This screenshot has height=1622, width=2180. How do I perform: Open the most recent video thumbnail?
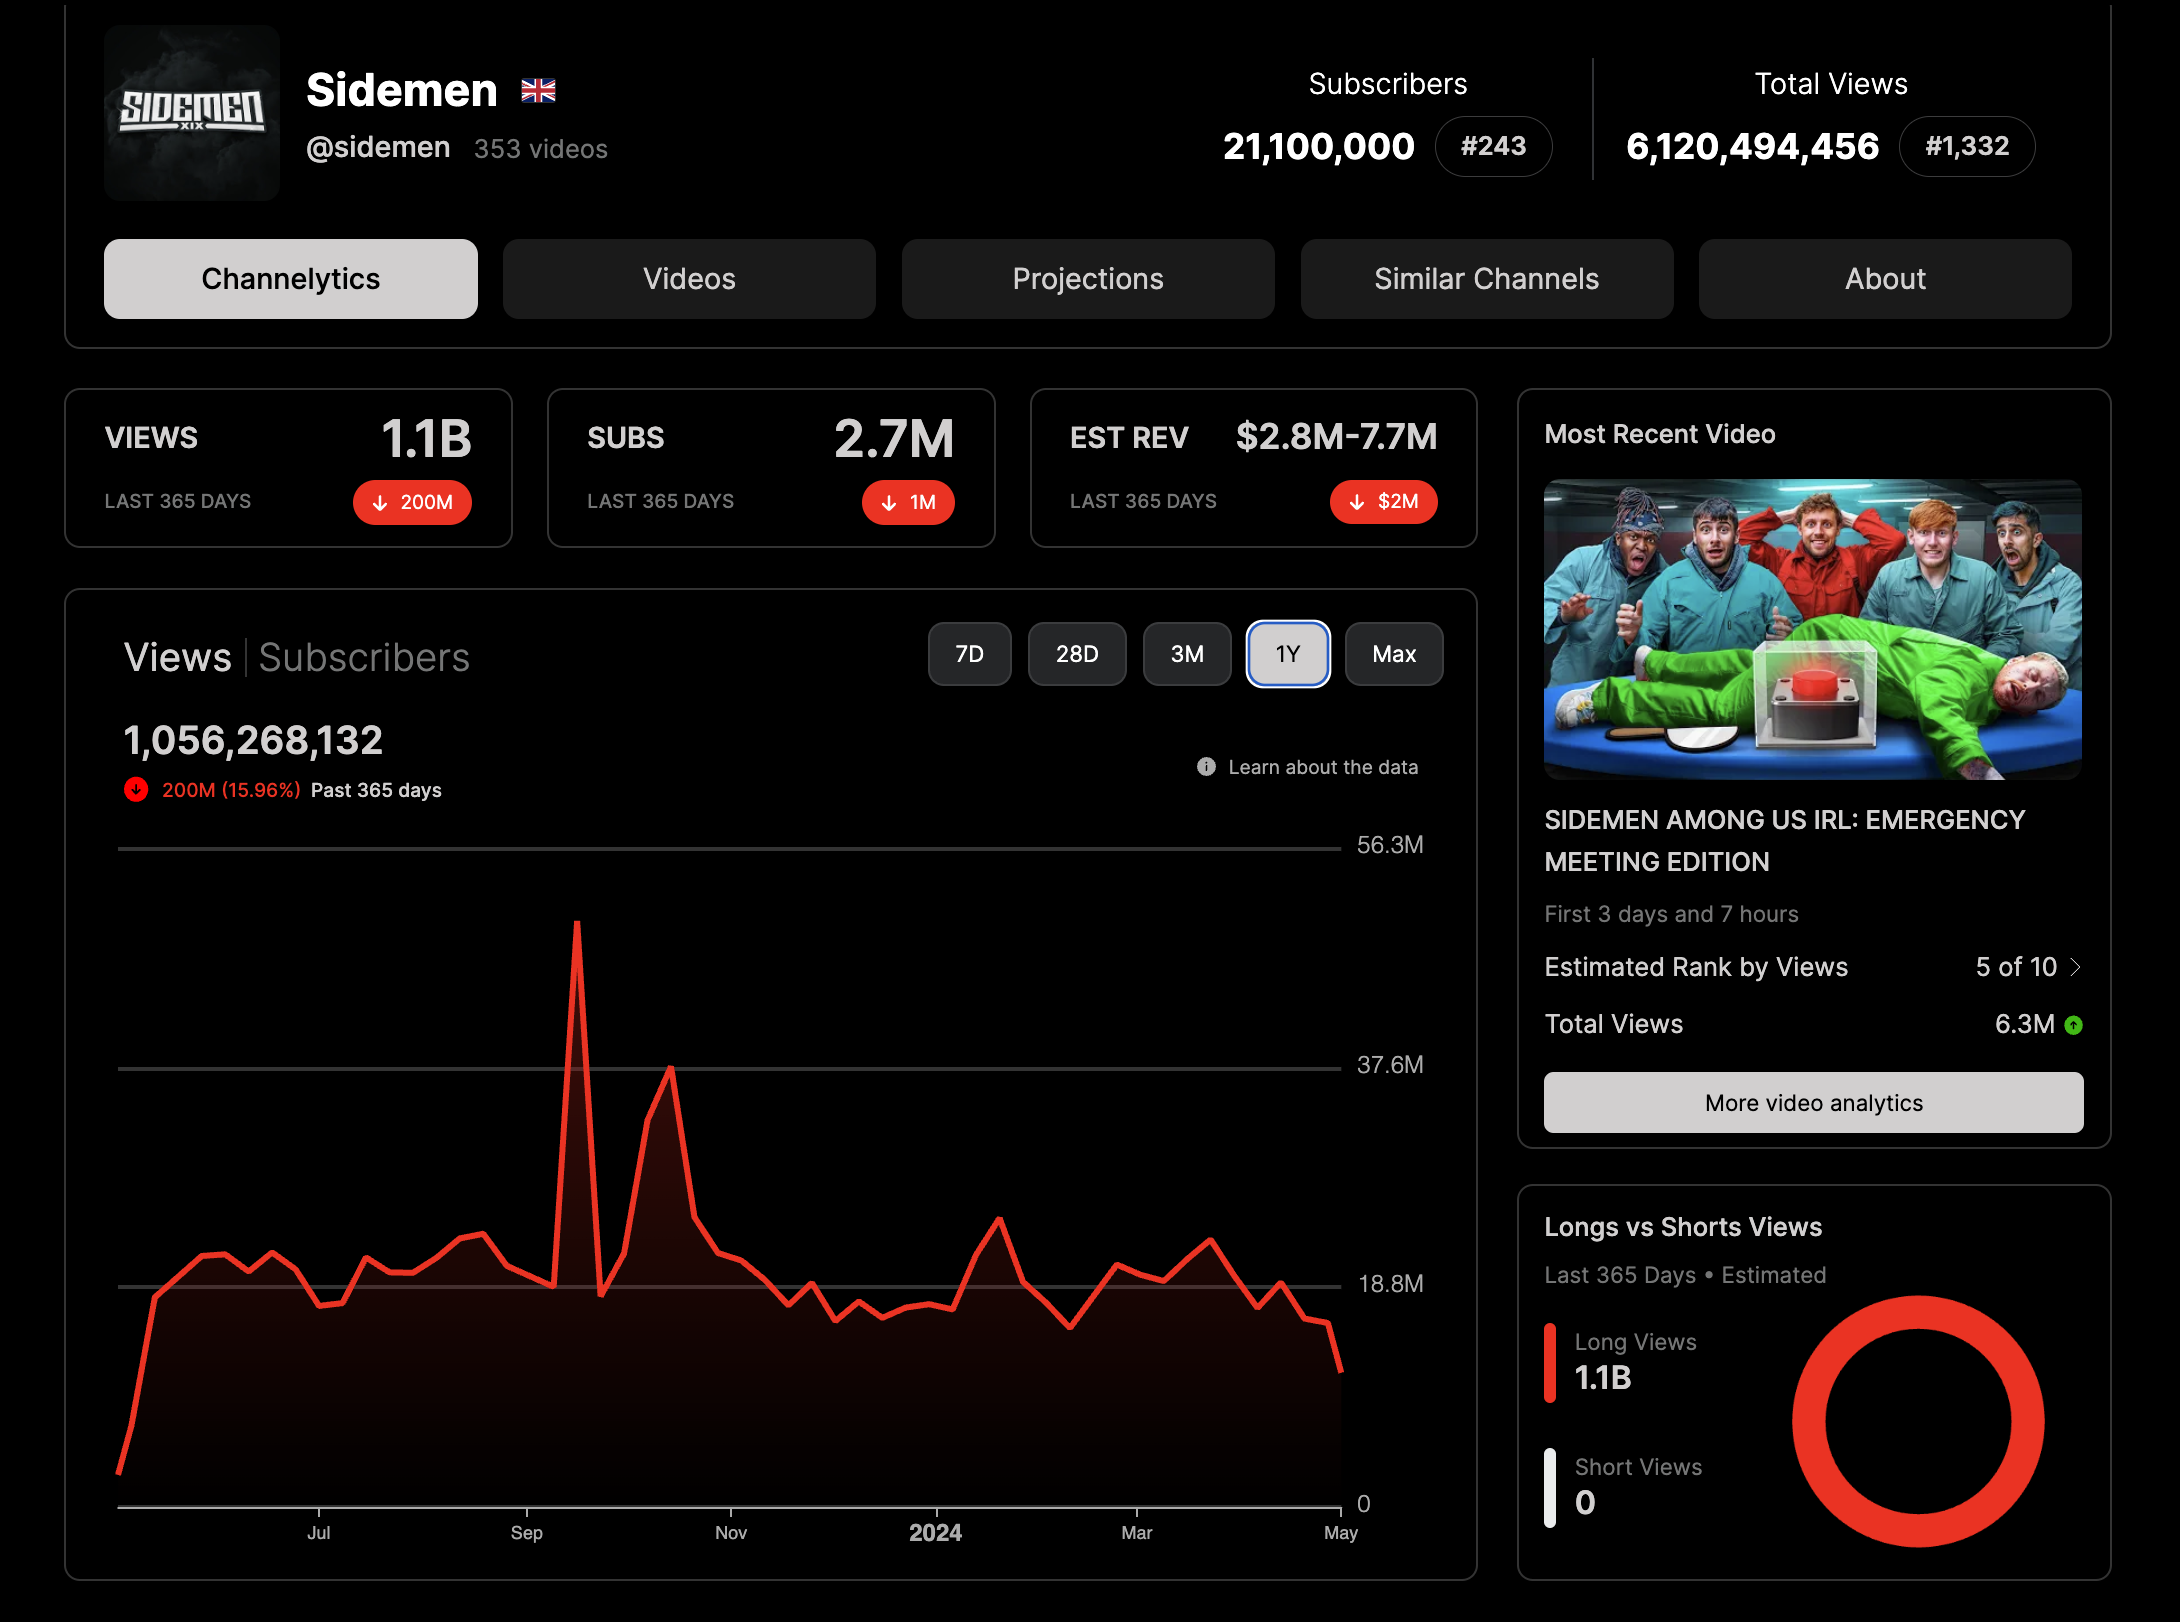pos(1813,629)
